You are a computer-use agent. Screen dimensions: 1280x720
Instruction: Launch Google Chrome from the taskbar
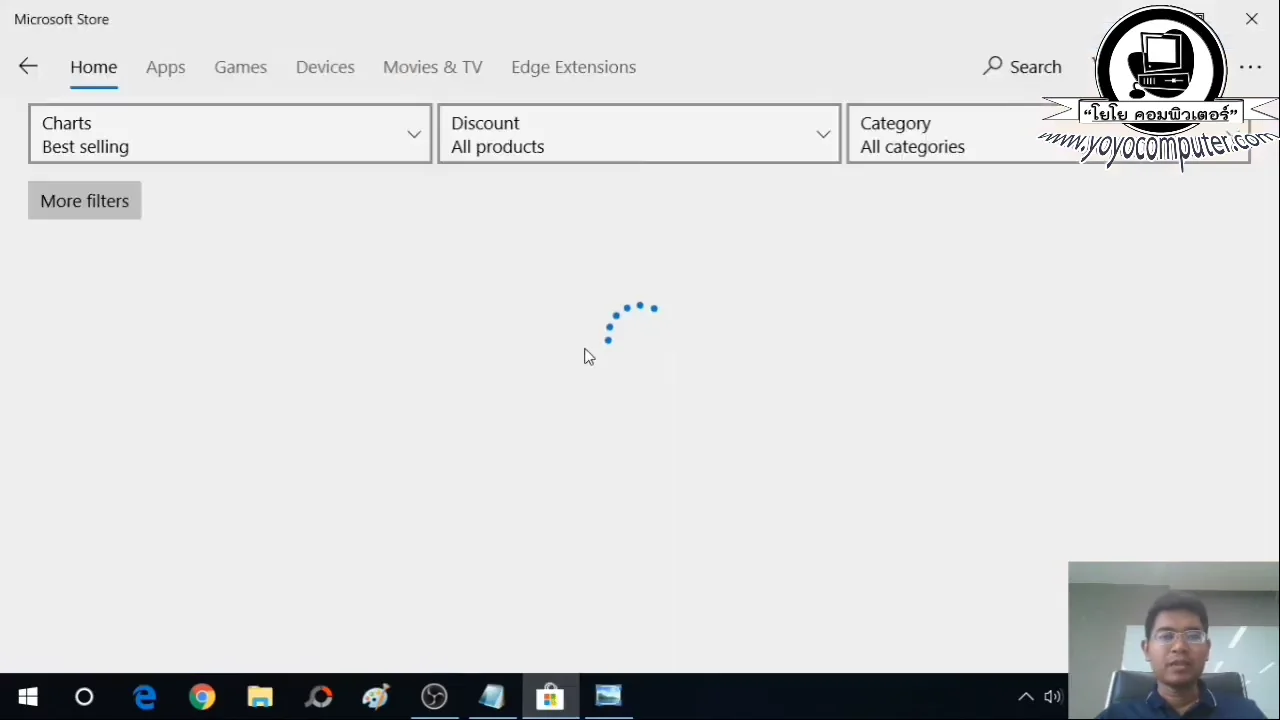(x=202, y=696)
